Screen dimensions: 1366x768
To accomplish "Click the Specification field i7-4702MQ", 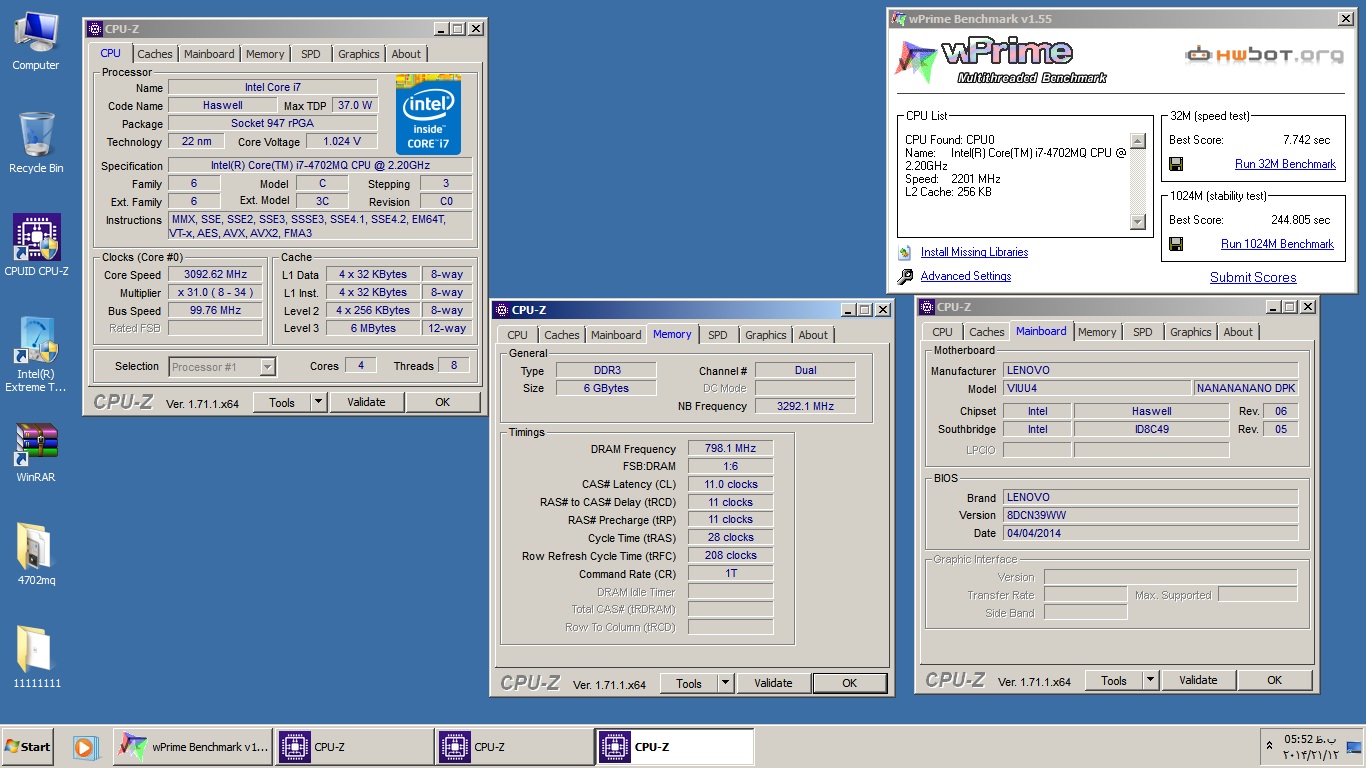I will (x=320, y=166).
